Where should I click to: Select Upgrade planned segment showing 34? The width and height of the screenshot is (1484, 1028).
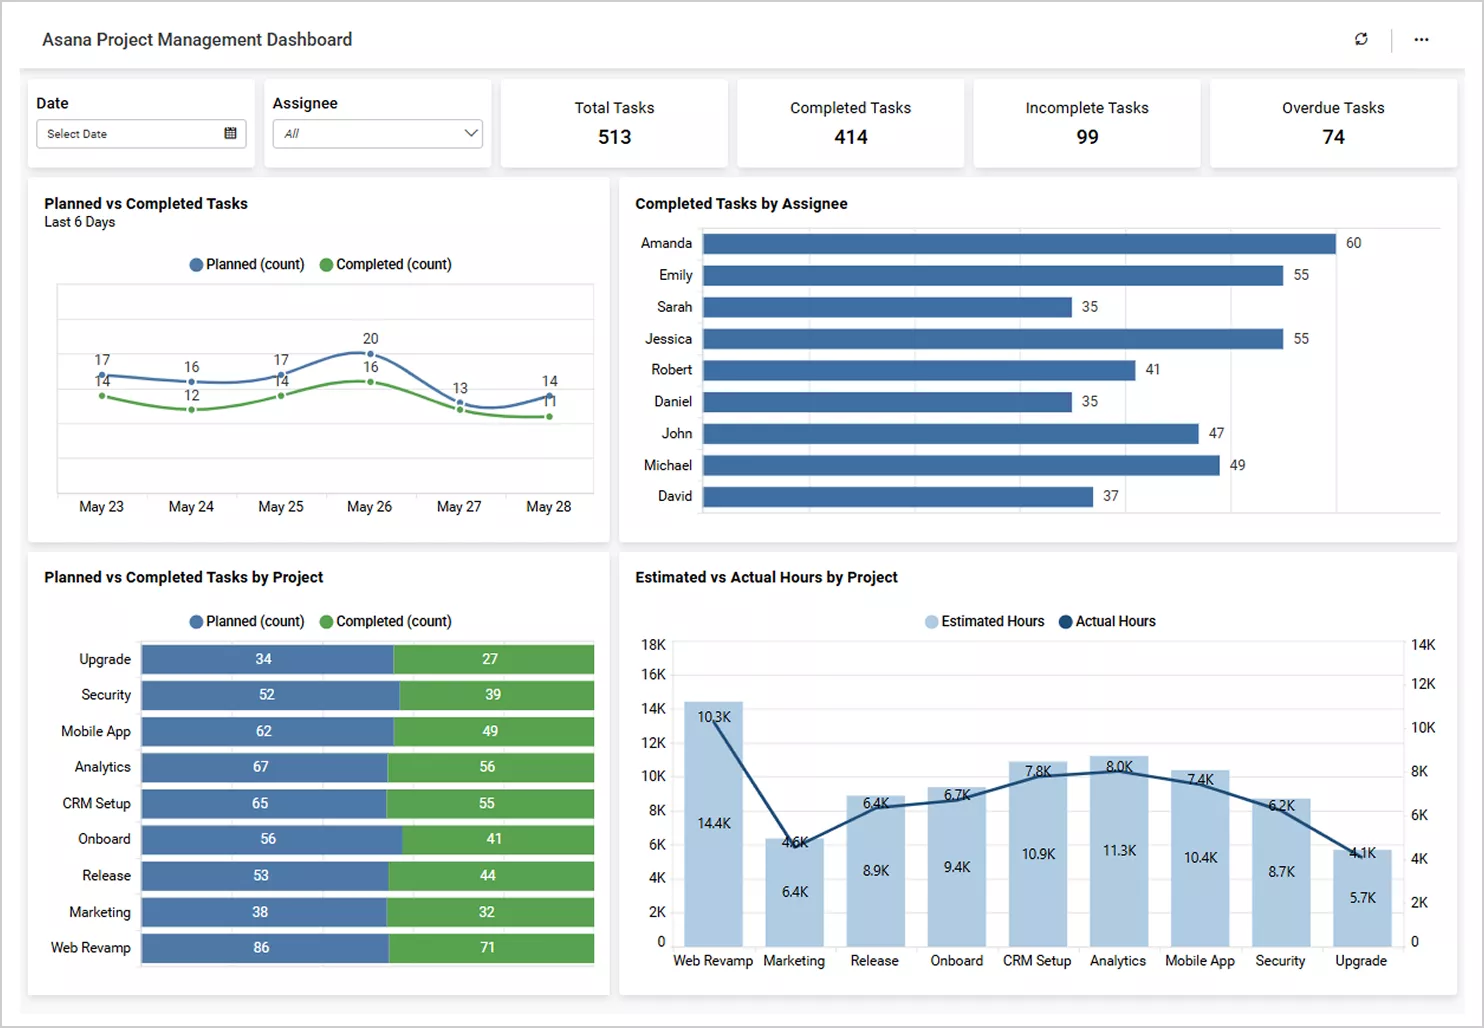point(267,659)
